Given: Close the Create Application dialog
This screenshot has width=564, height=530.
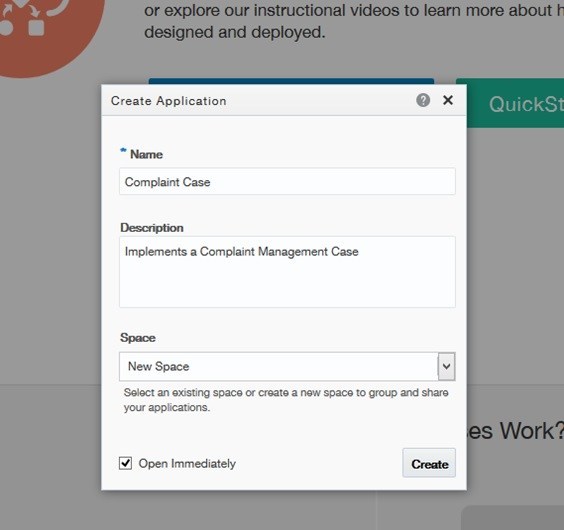Looking at the screenshot, I should point(448,100).
